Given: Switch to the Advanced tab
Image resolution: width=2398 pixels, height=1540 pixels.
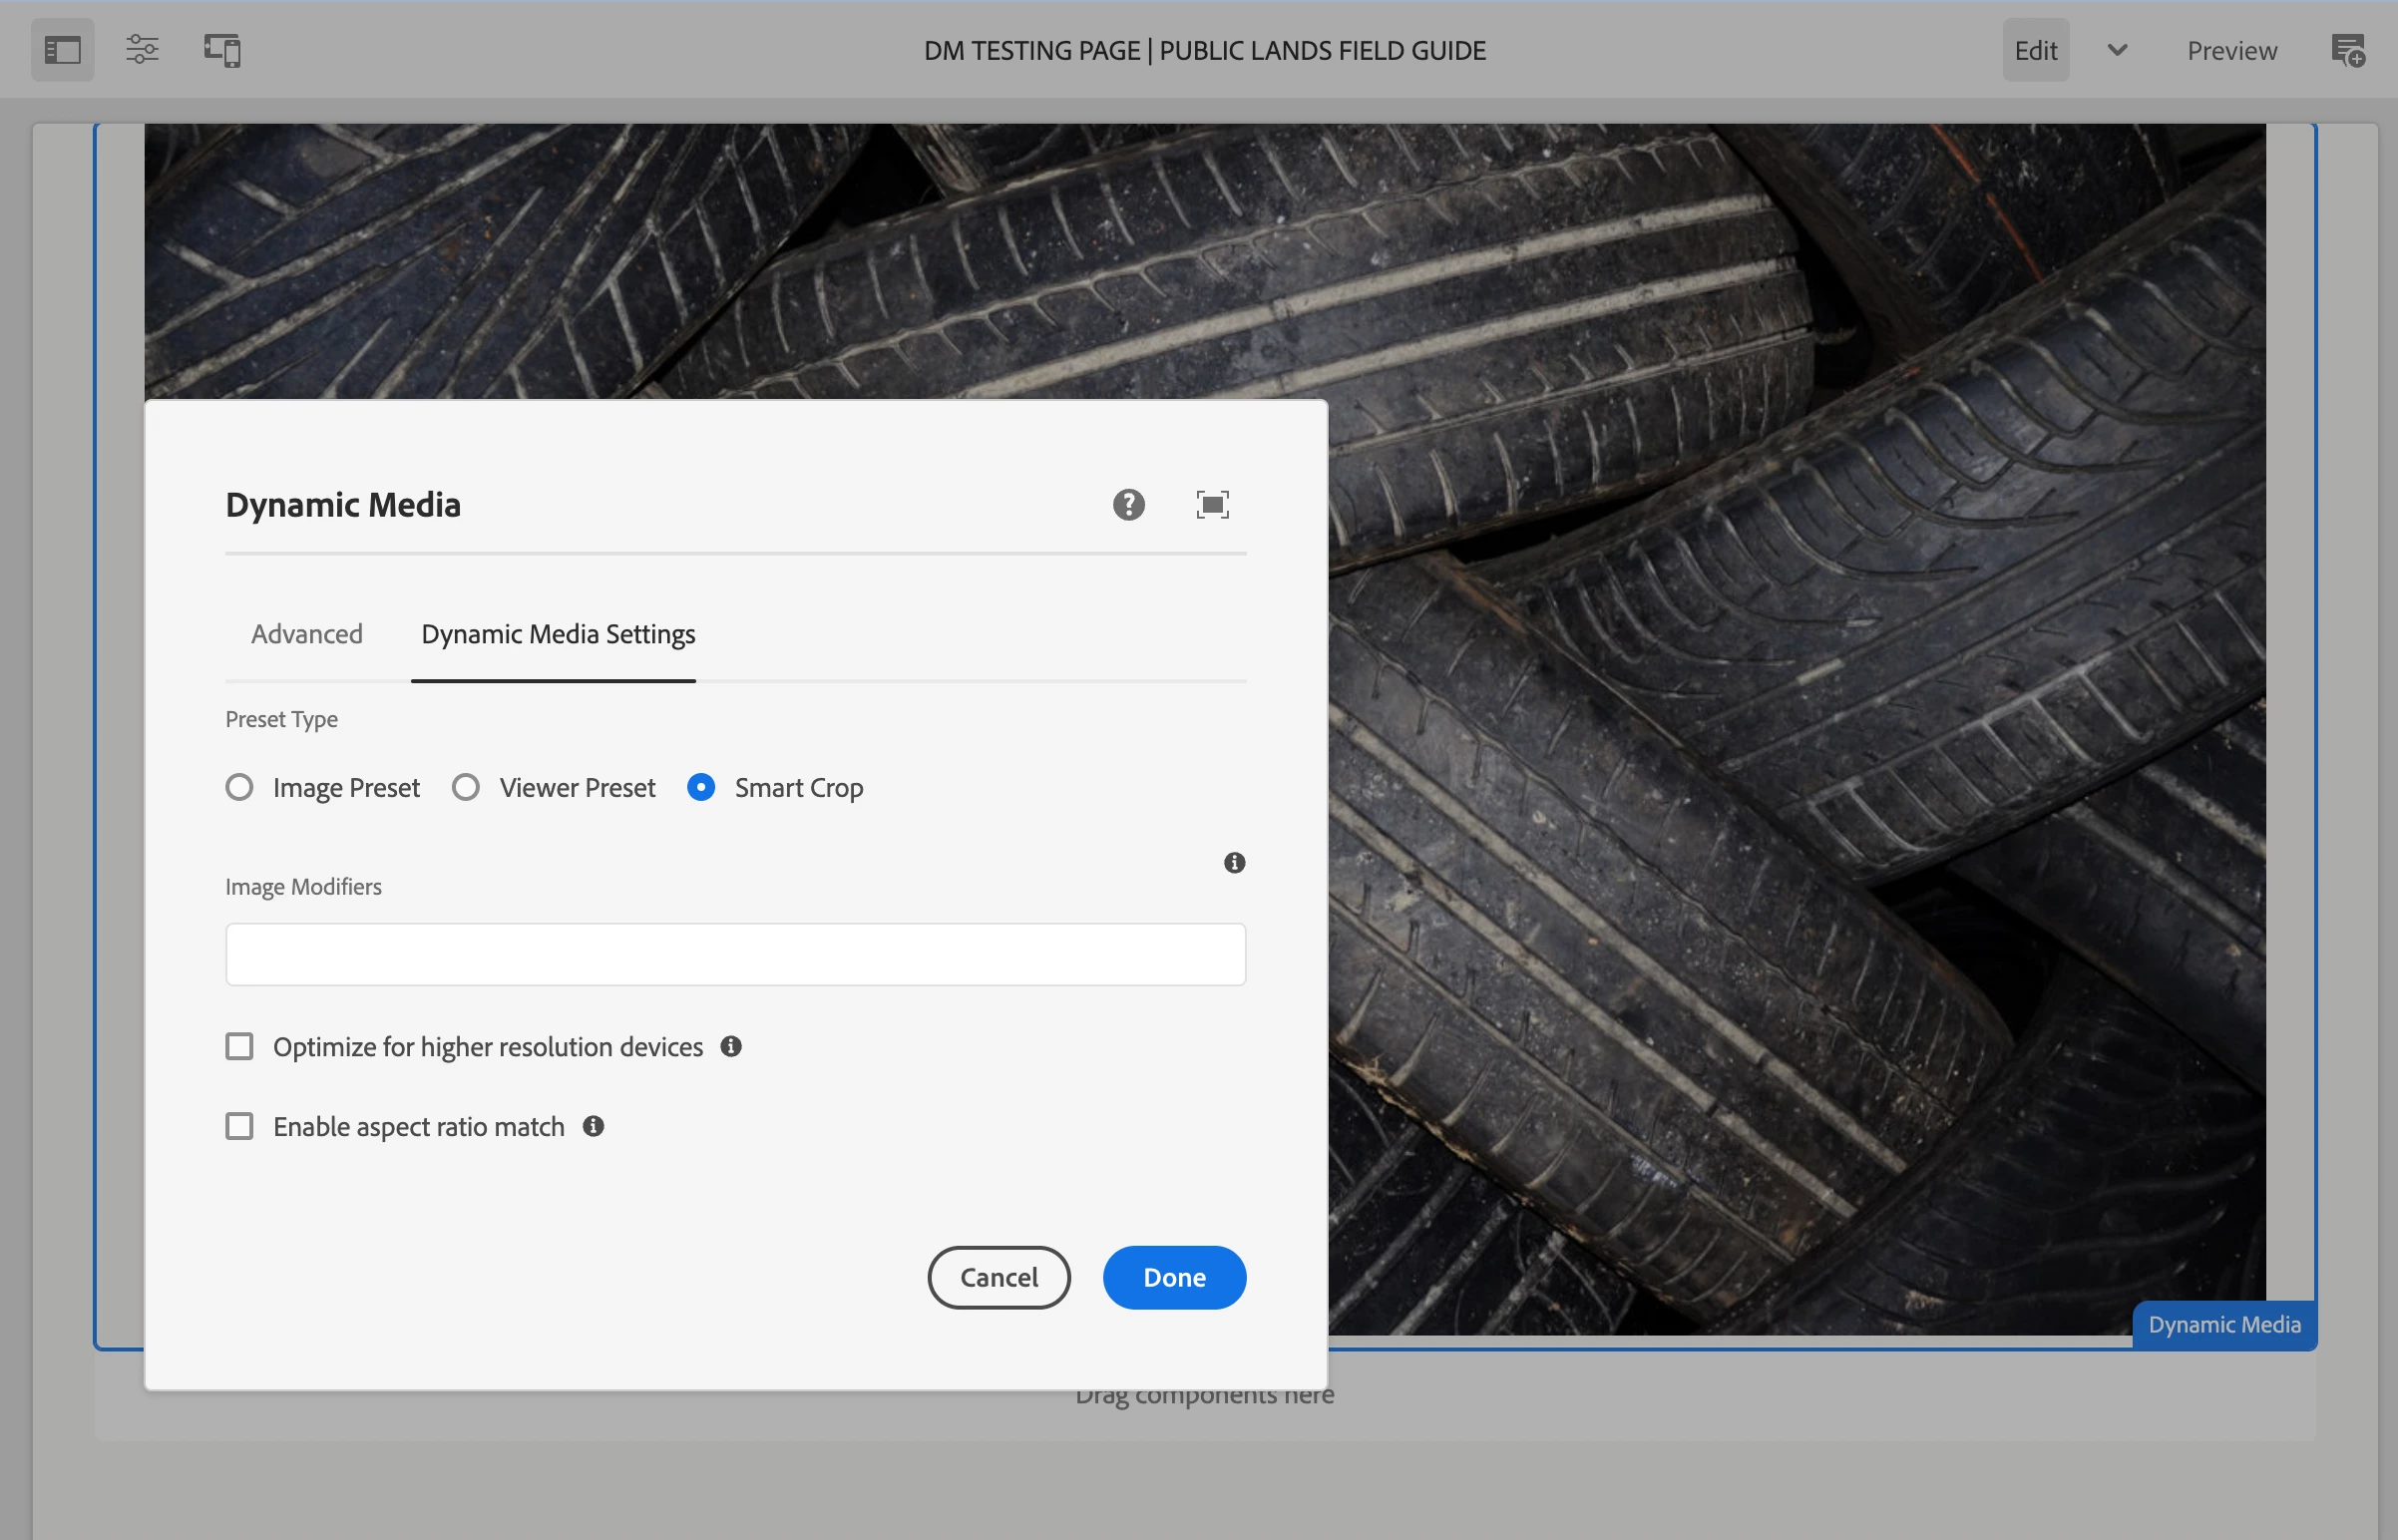Looking at the screenshot, I should [x=307, y=634].
